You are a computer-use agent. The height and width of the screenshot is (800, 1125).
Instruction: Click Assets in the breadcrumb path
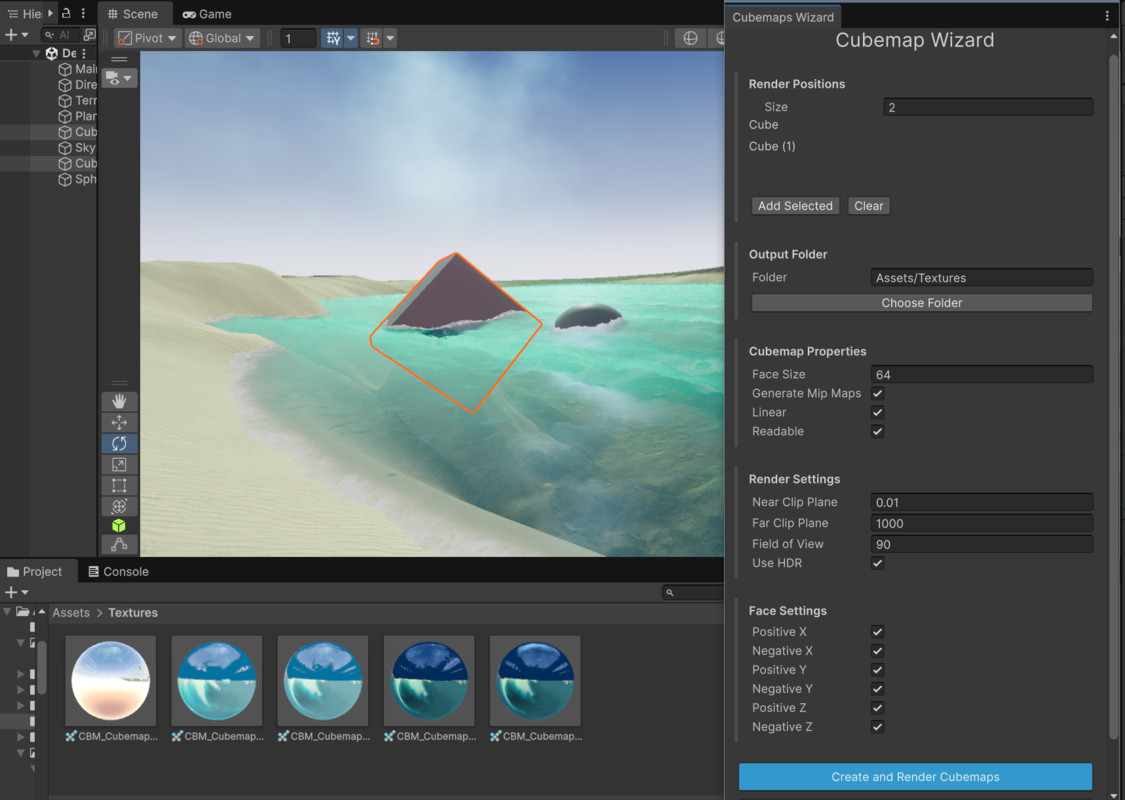[x=71, y=613]
